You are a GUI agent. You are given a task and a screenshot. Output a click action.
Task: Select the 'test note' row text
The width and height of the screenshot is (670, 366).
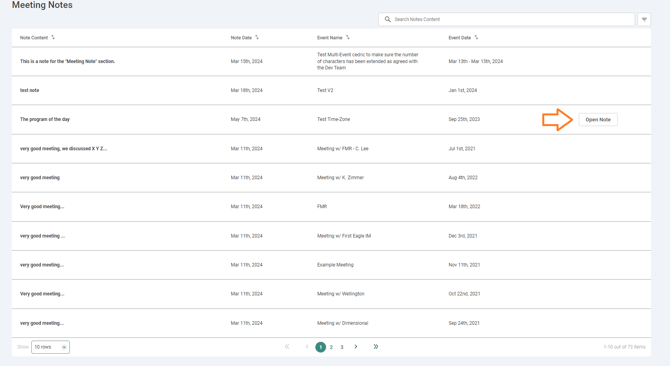29,90
